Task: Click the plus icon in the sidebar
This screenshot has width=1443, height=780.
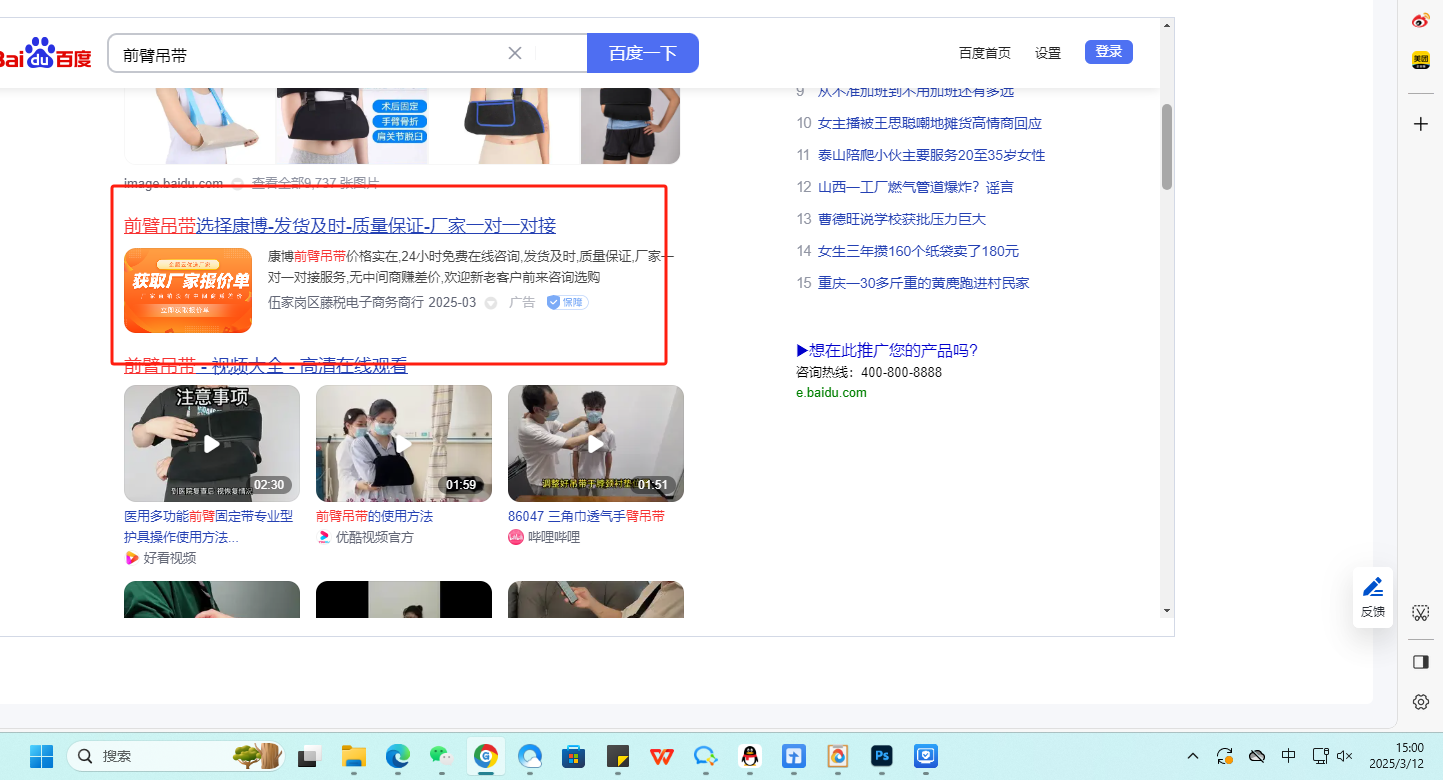Action: (1420, 124)
